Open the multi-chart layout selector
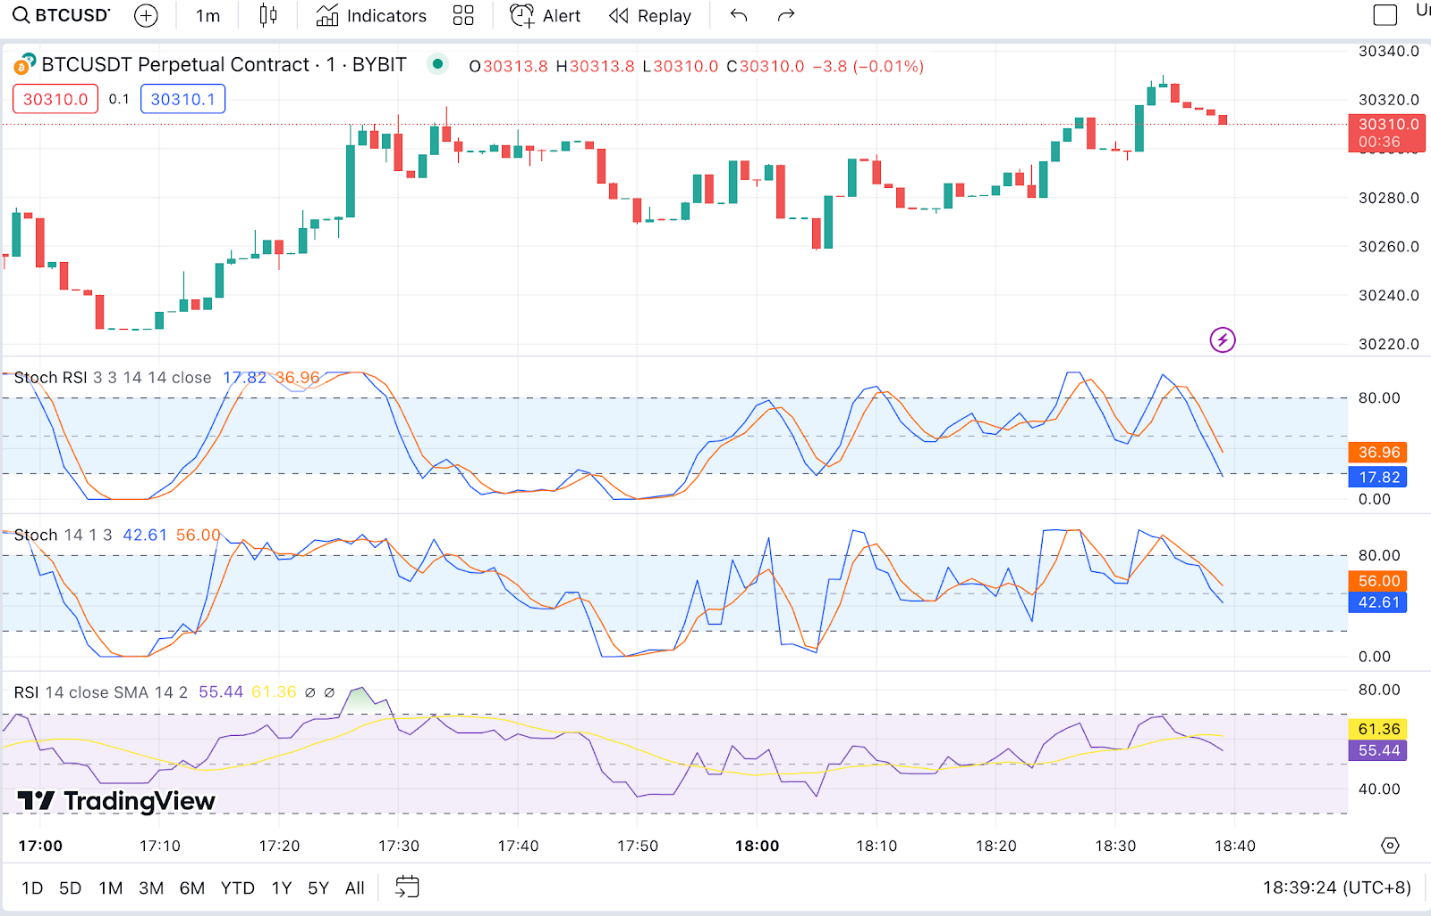The width and height of the screenshot is (1431, 916). point(461,15)
